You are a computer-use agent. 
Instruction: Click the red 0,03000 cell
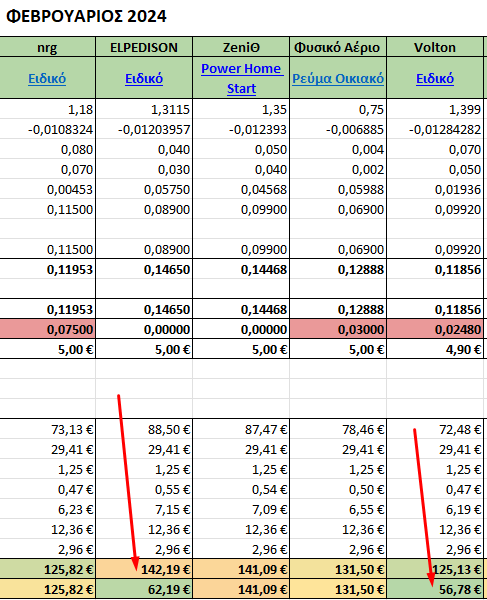tap(338, 329)
